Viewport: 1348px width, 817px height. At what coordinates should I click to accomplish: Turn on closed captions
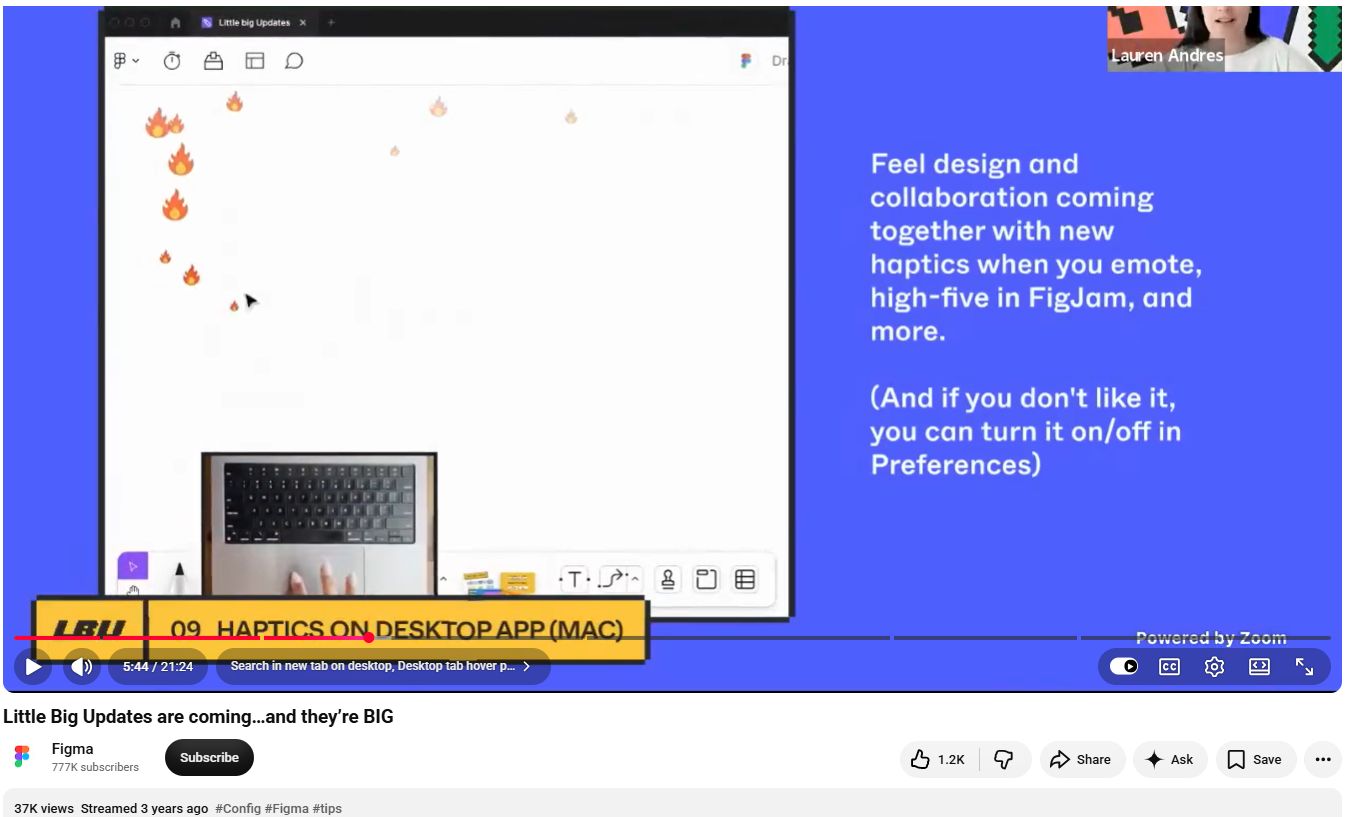pos(1169,666)
